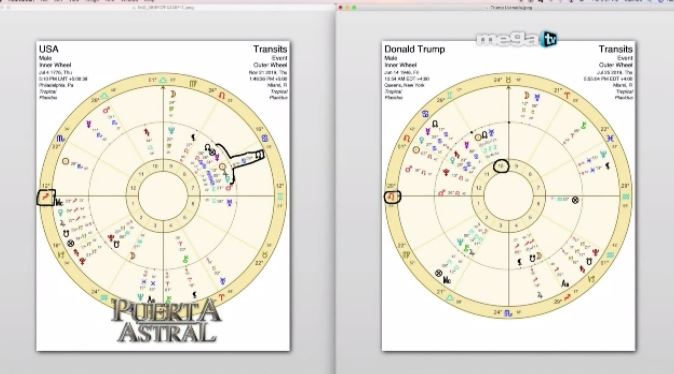Click the USA chart title
674x374 pixels.
pos(49,49)
